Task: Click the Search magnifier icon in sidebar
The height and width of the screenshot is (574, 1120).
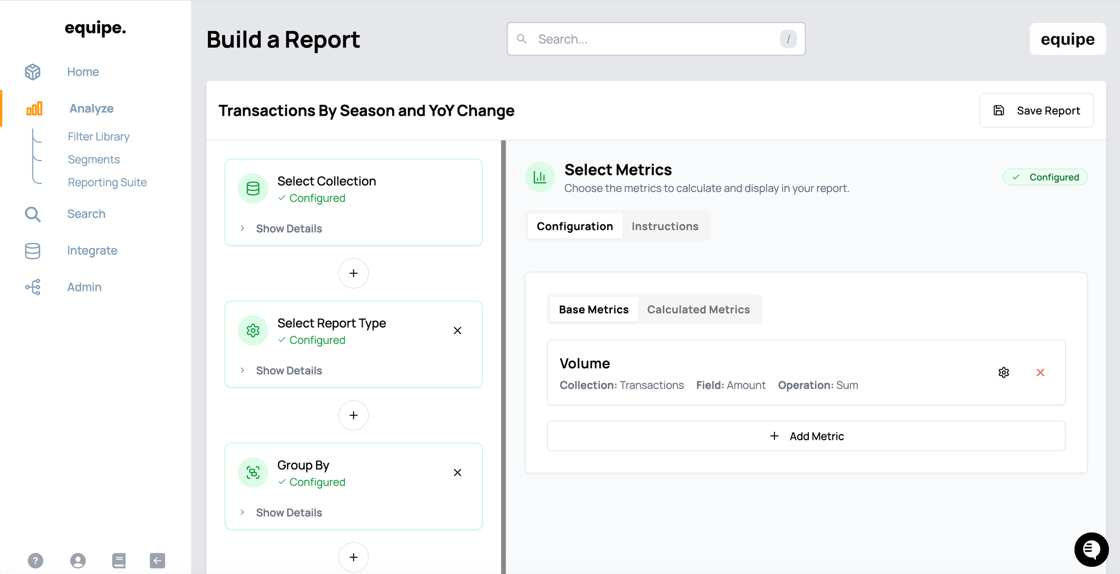Action: click(32, 214)
